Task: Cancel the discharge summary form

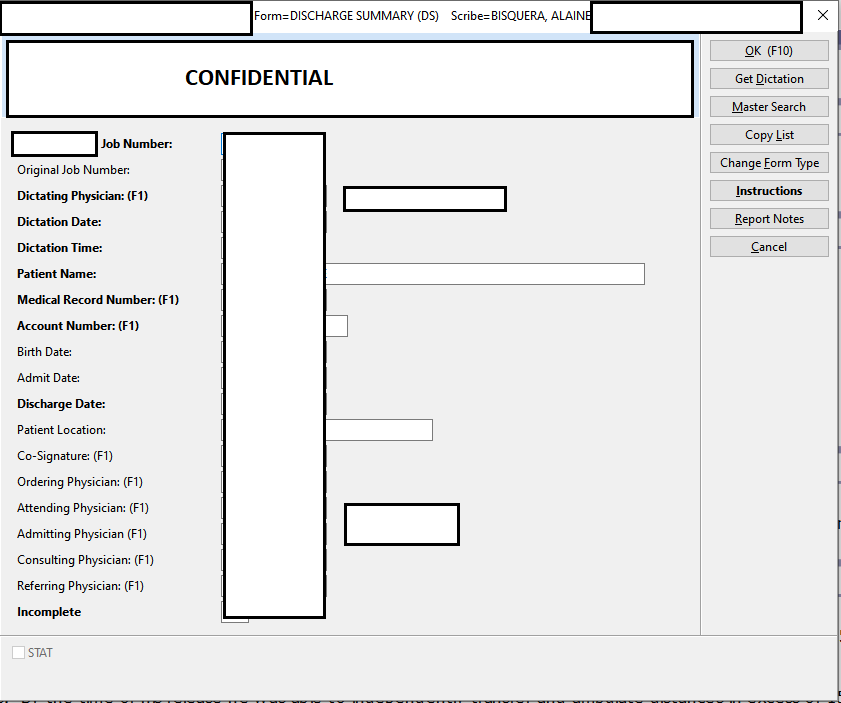Action: point(769,247)
